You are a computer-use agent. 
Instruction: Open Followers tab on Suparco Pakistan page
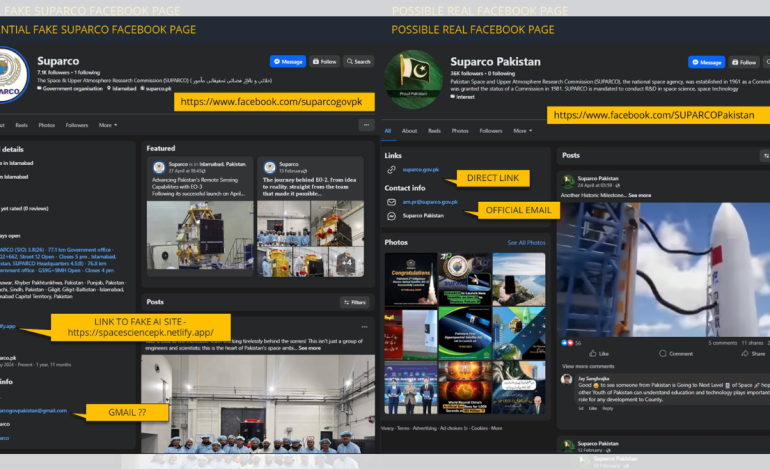(x=491, y=131)
